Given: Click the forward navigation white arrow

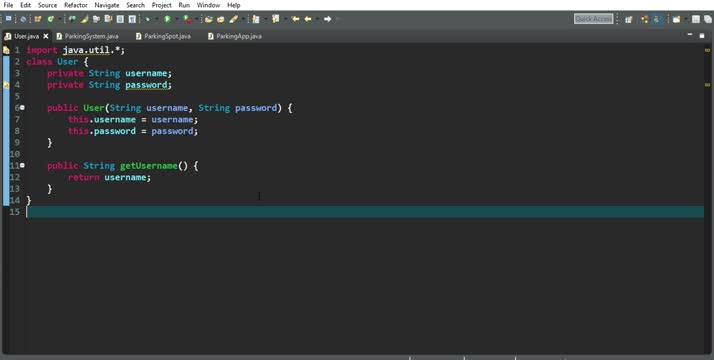Looking at the screenshot, I should click(x=327, y=19).
